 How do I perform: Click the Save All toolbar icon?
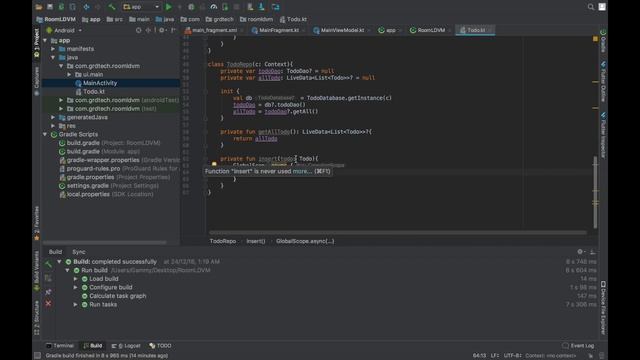50,7
